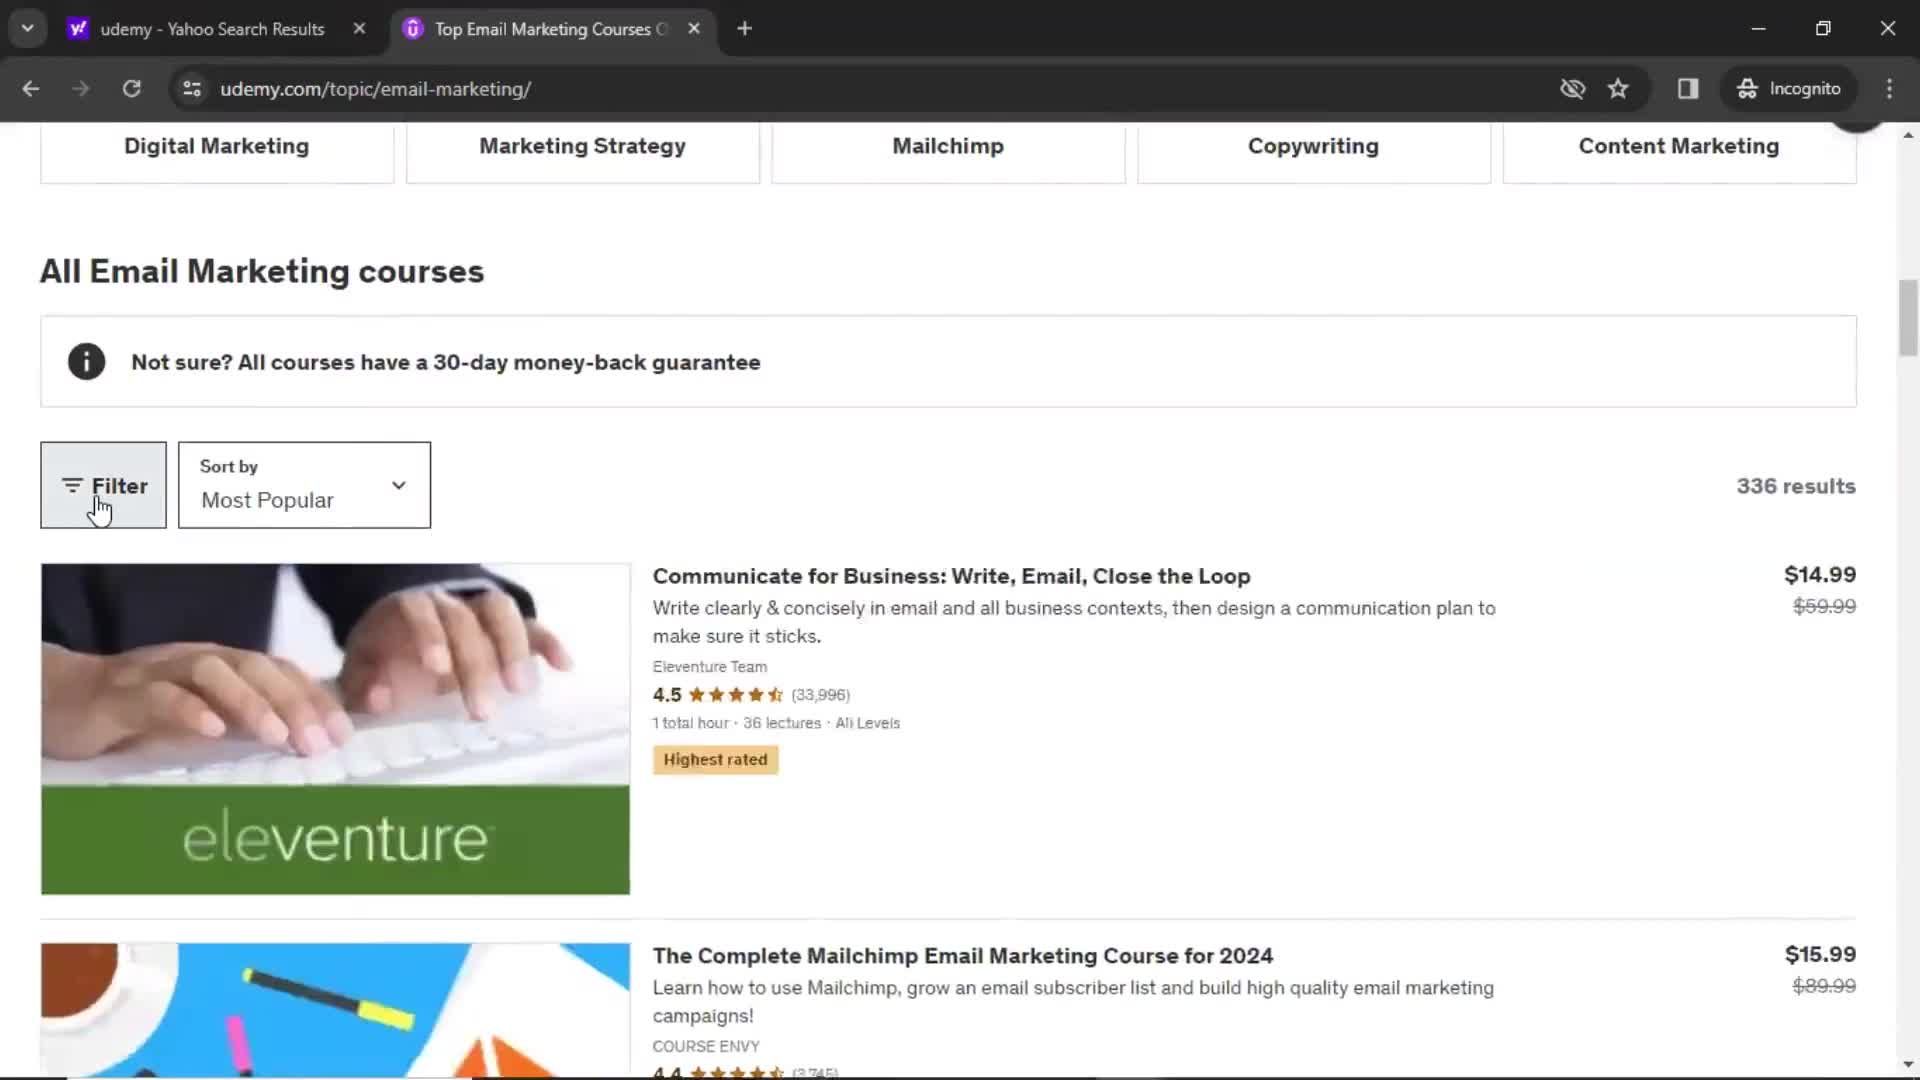Open the Communicate for Business course link
This screenshot has height=1080, width=1920.
951,575
